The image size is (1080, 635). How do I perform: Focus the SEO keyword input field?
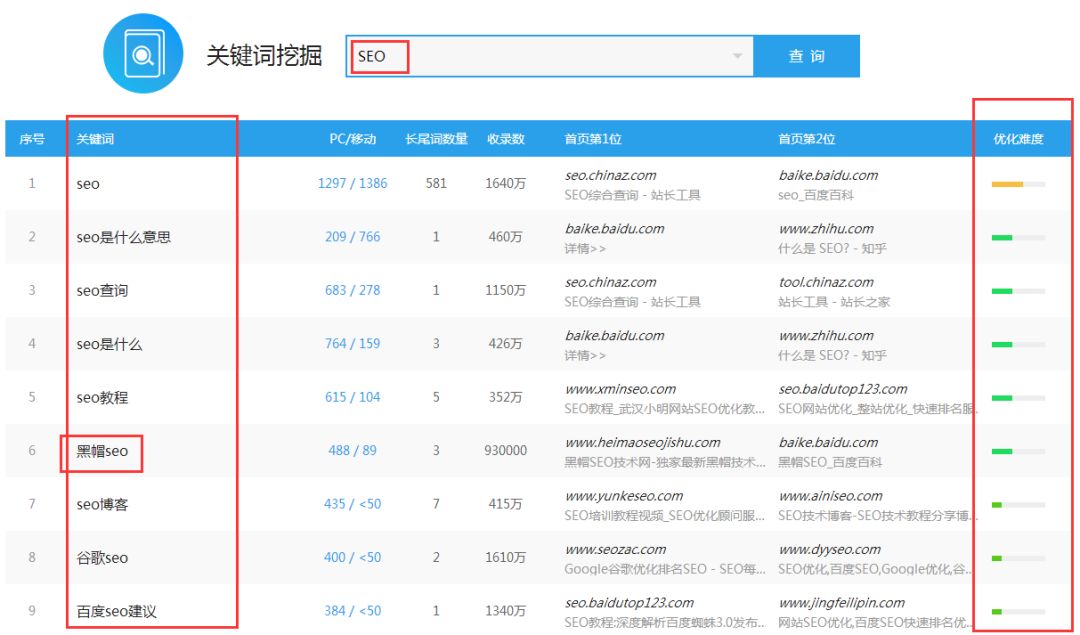[550, 56]
